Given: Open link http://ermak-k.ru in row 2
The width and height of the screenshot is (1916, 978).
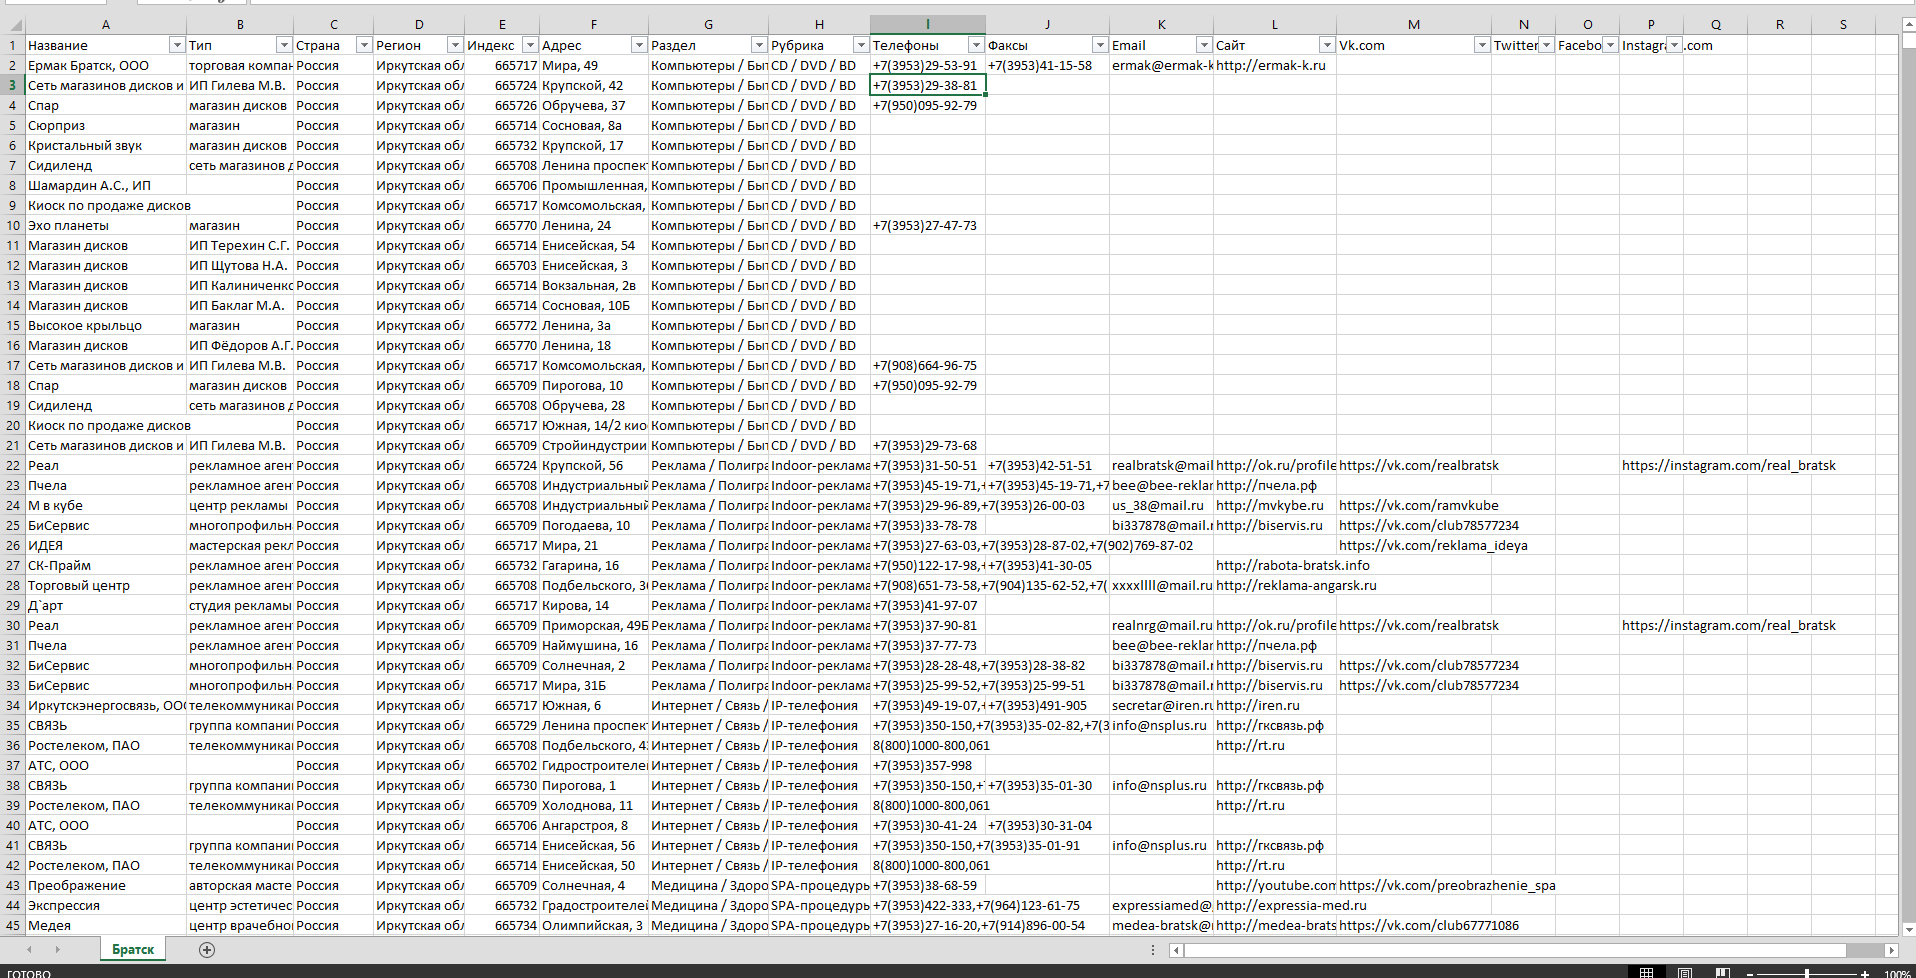Looking at the screenshot, I should tap(1271, 65).
